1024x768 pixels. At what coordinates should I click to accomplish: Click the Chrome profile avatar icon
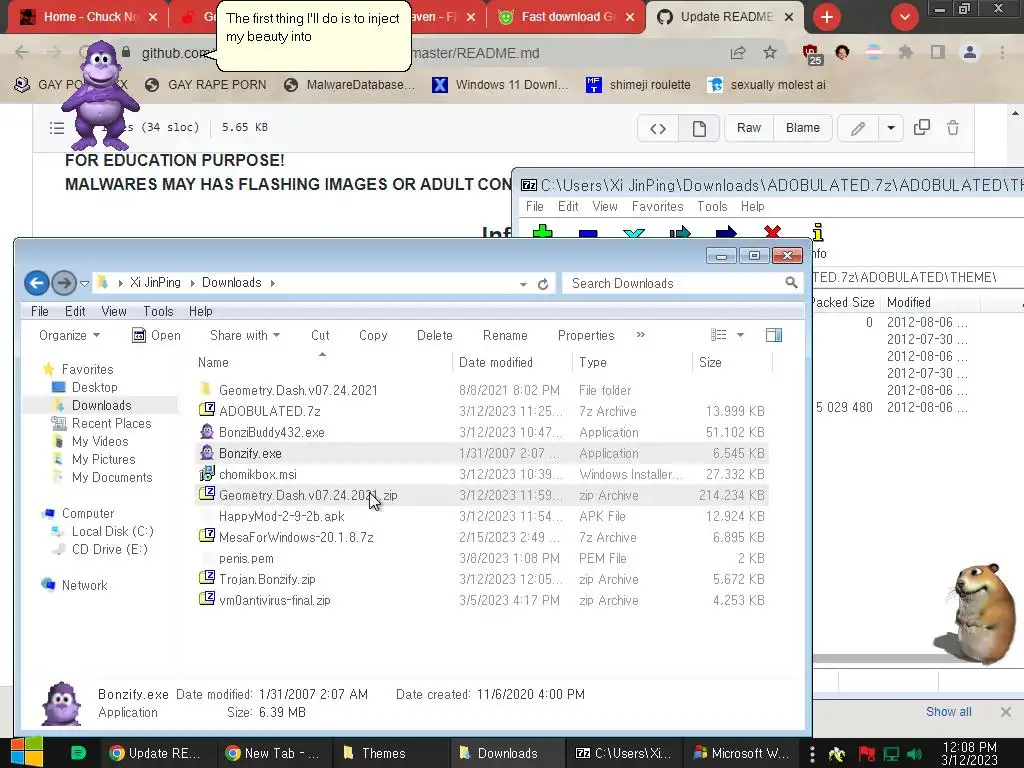coord(970,52)
